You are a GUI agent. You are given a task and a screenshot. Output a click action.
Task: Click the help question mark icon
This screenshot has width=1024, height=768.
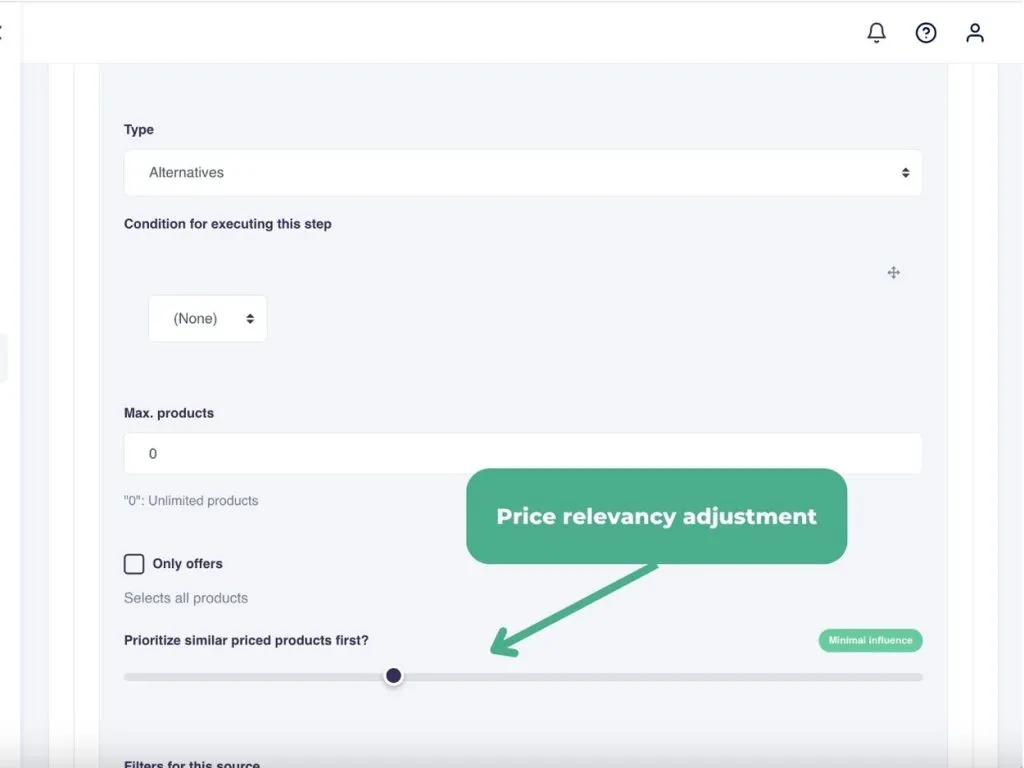(x=926, y=33)
